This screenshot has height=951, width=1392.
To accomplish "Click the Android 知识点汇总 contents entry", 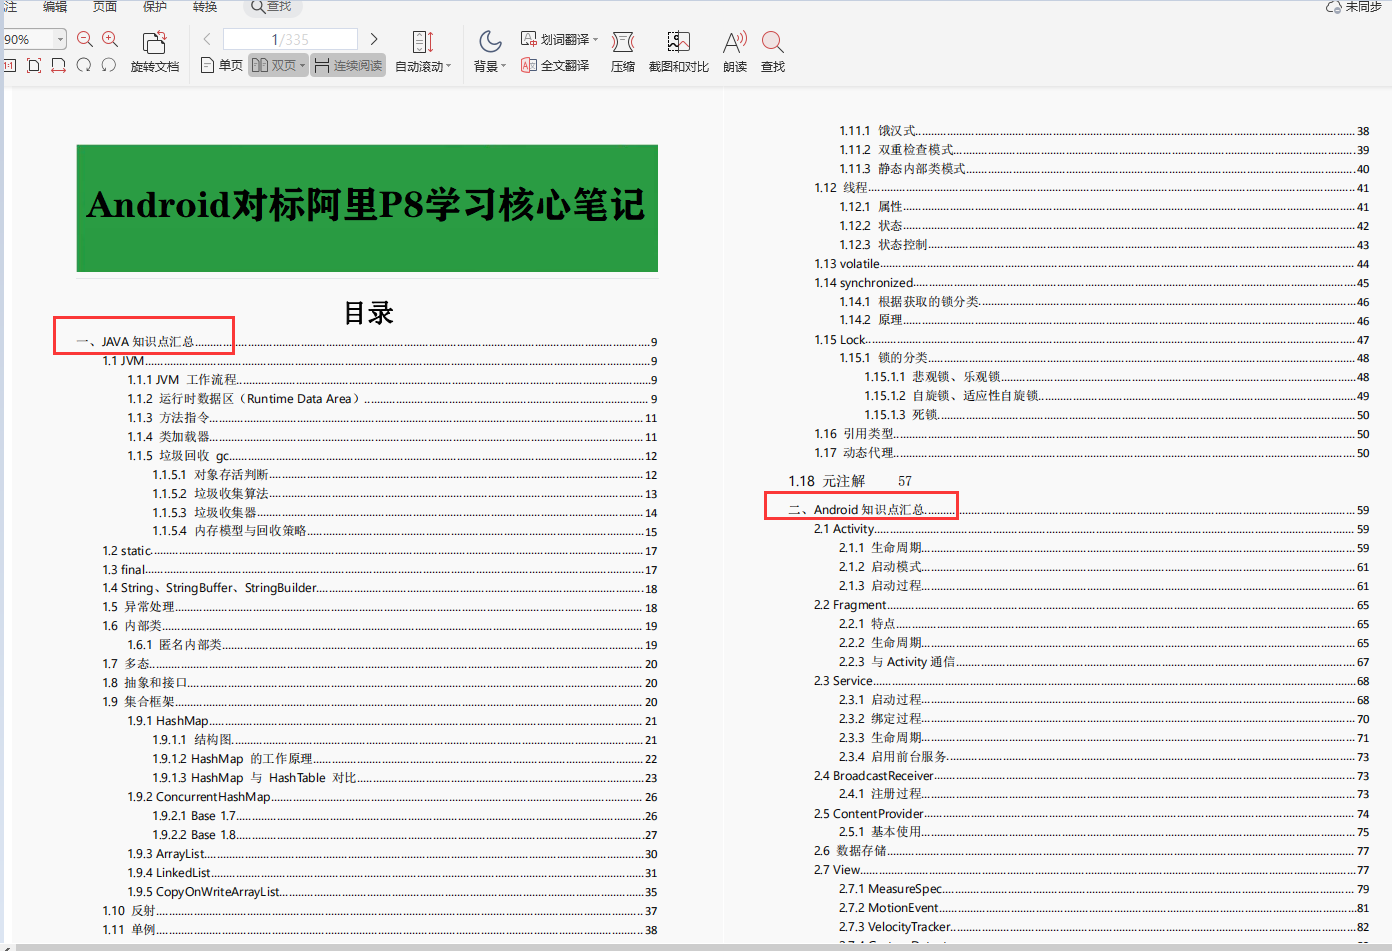I will pos(868,510).
